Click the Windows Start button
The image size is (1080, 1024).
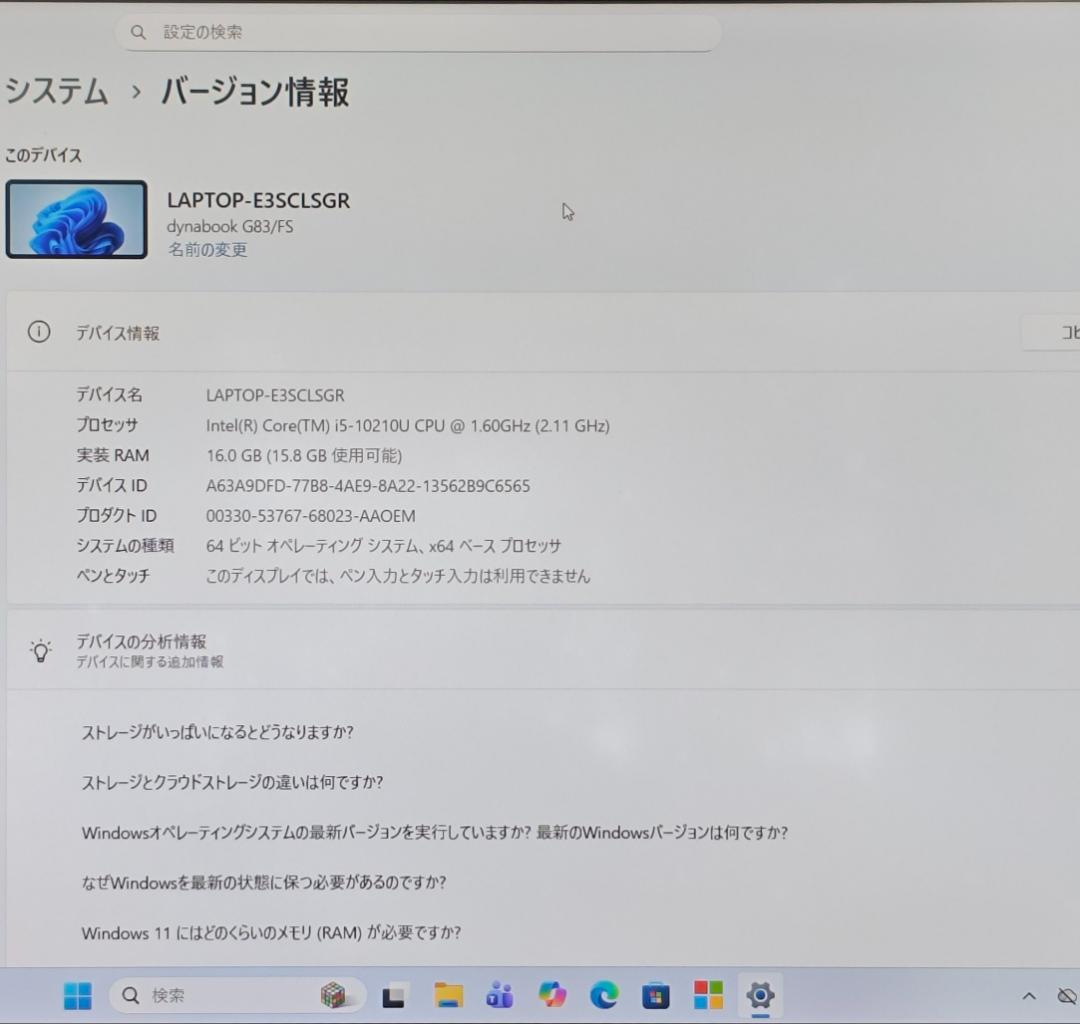78,996
